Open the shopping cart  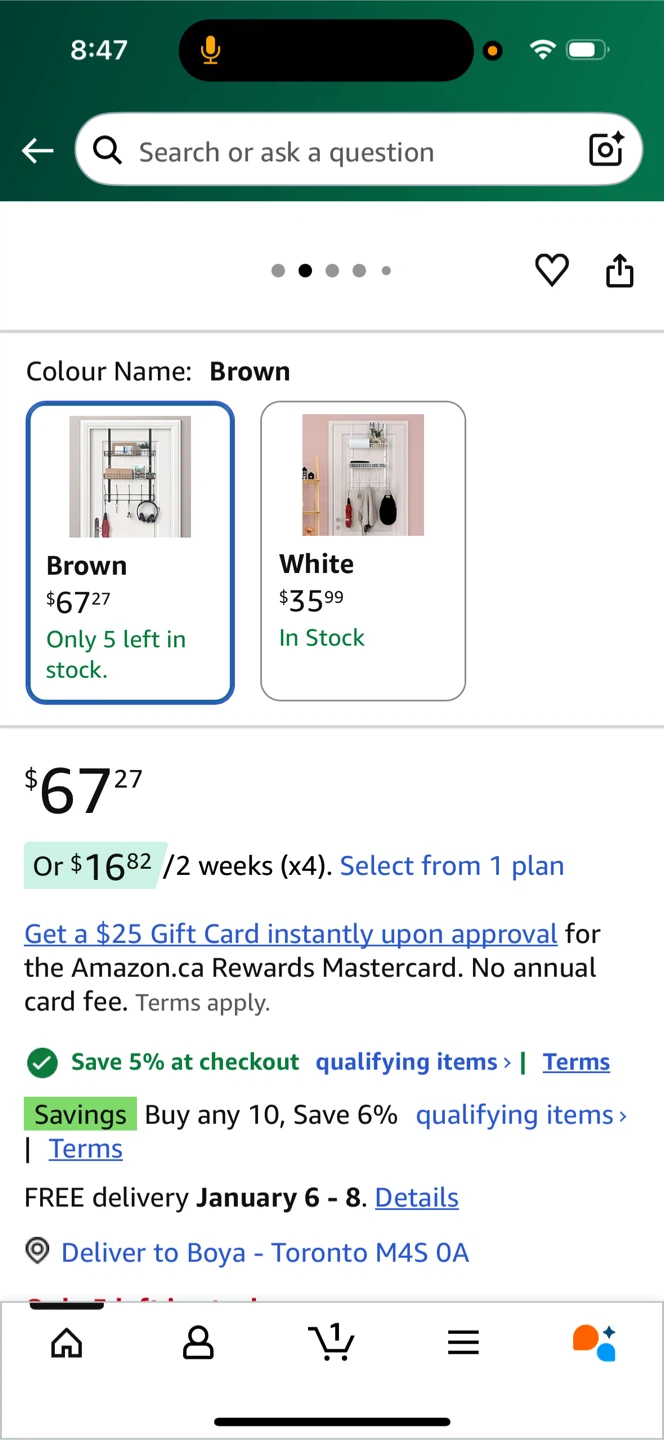tap(331, 1342)
